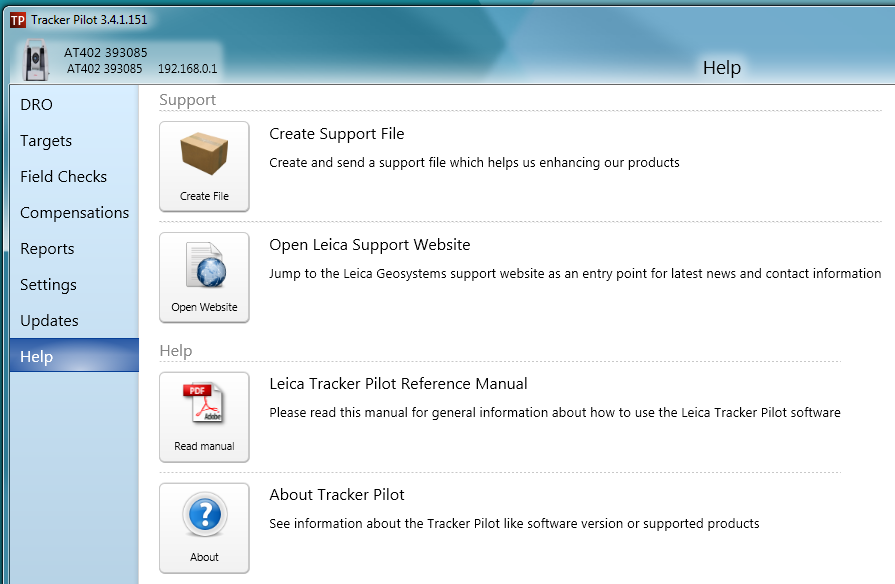Screen dimensions: 895x584
Task: Go to Settings in the sidebar
Action: (x=48, y=284)
